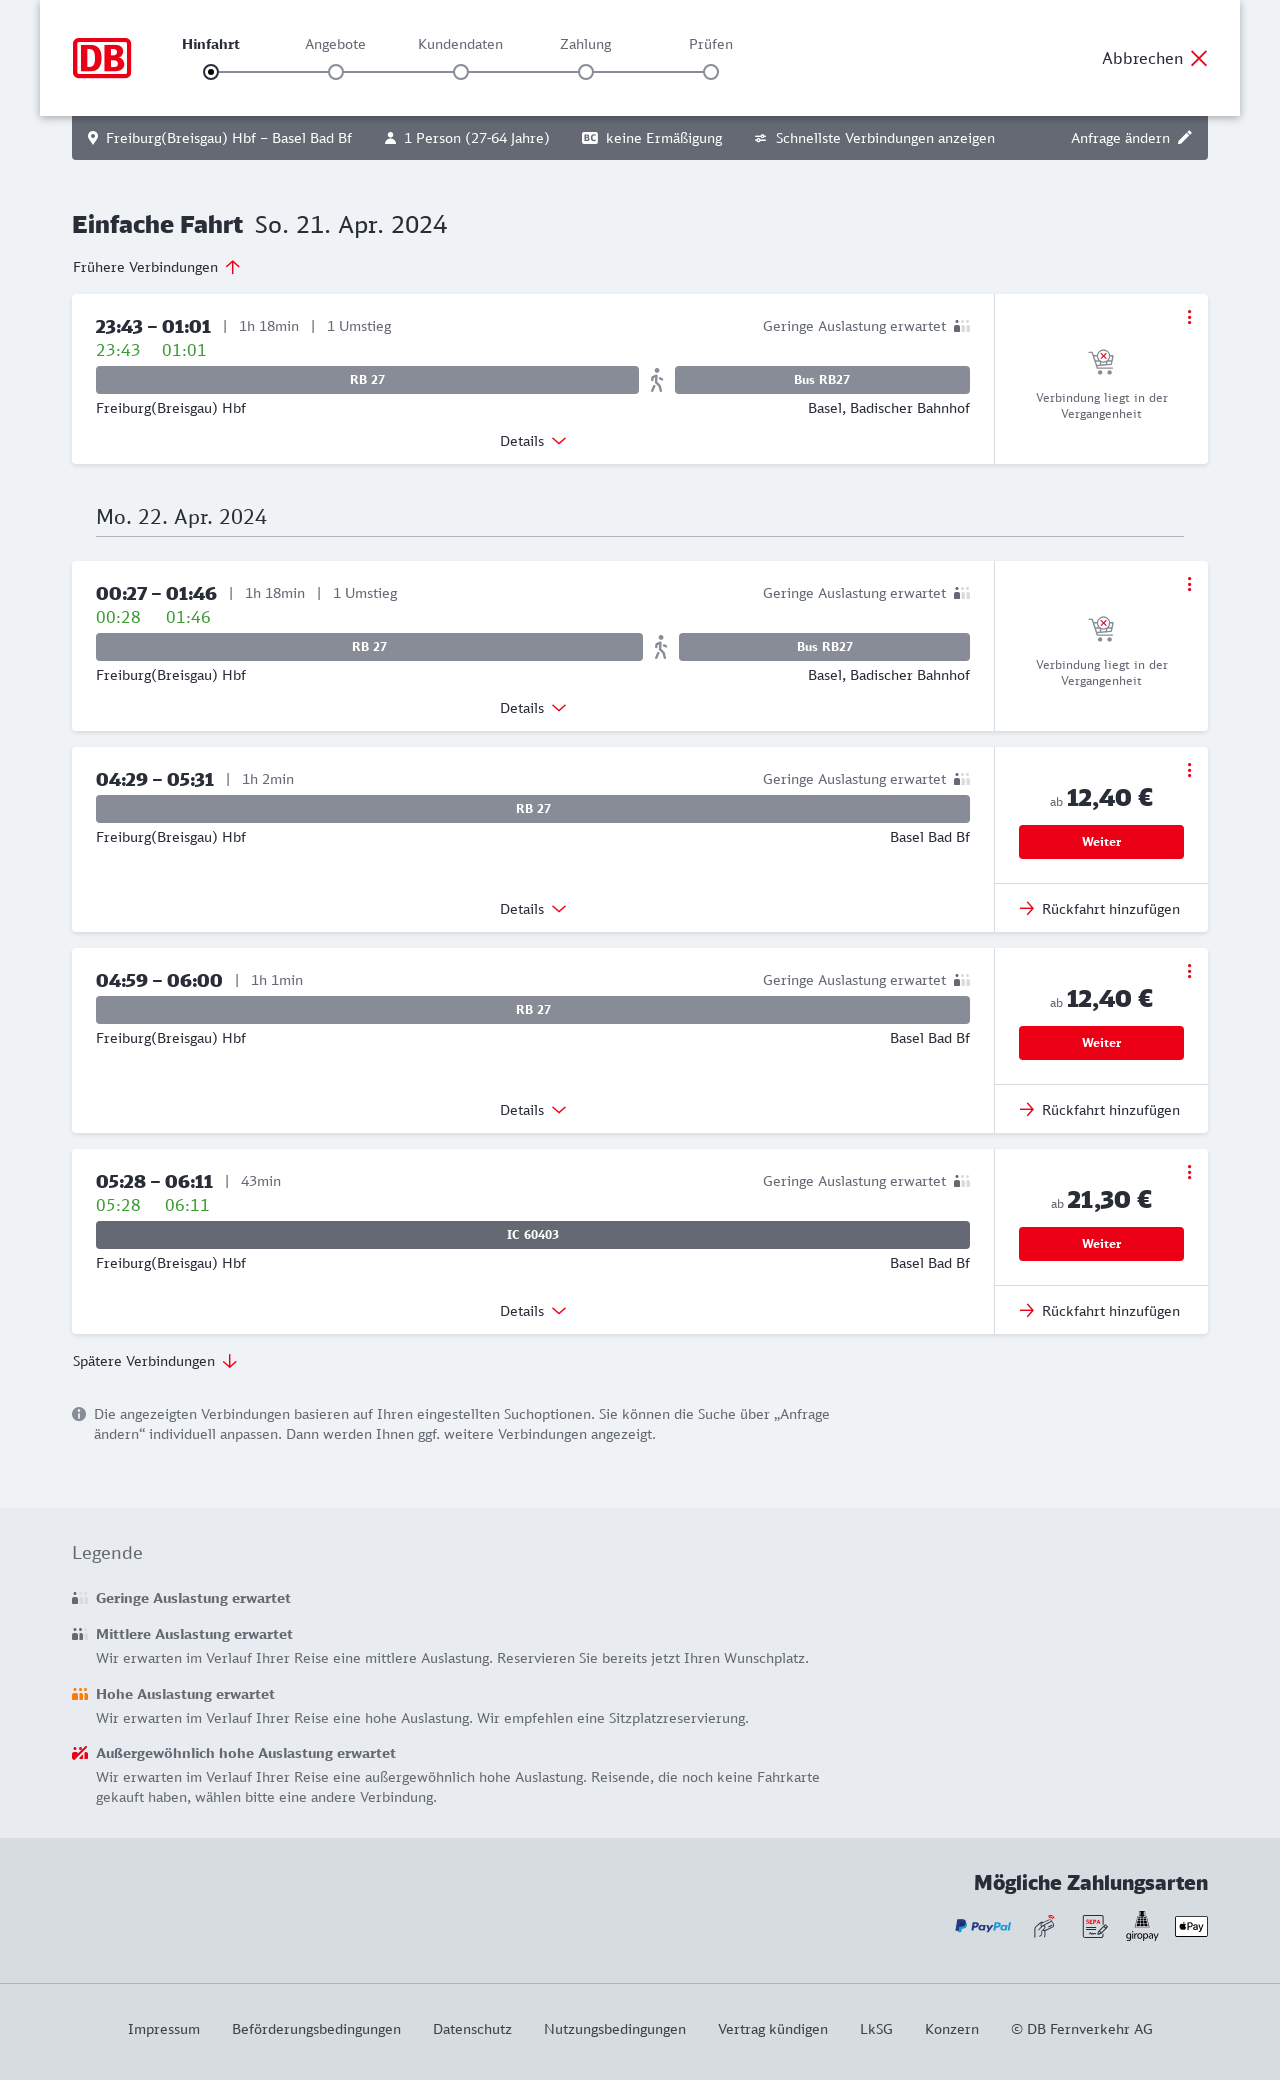The height and width of the screenshot is (2080, 1280).
Task: Click the RB 27 train bar at 04:59
Action: (x=533, y=1010)
